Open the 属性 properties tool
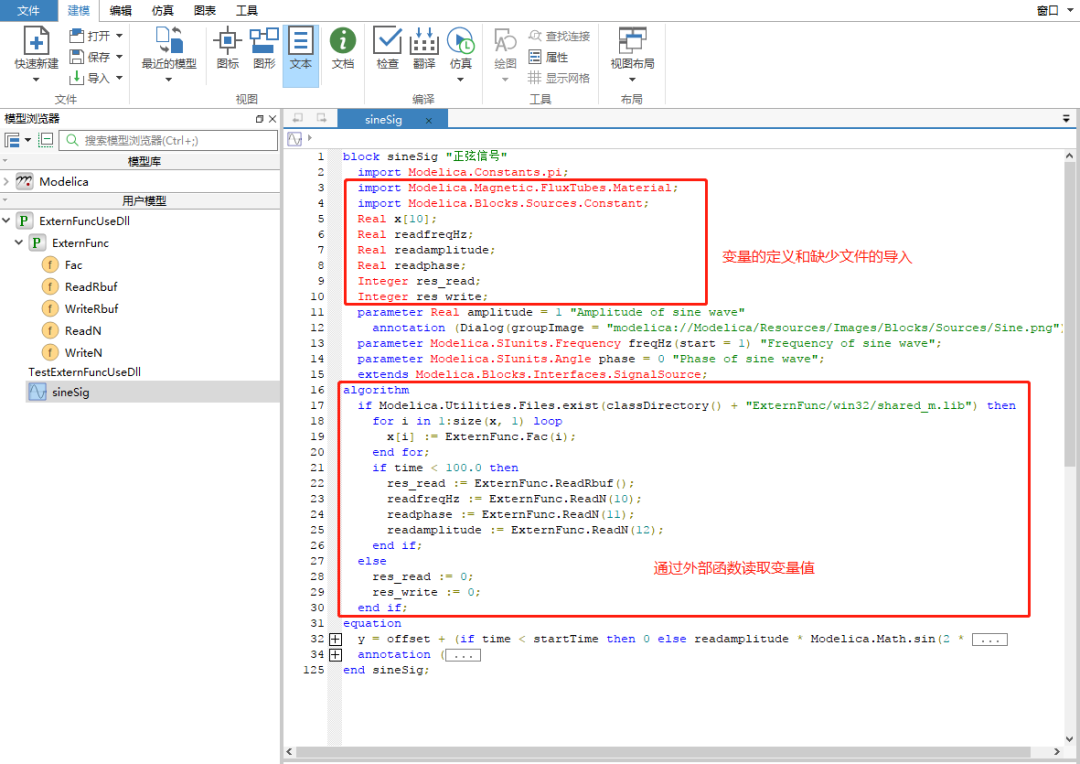The height and width of the screenshot is (764, 1080). tap(548, 57)
